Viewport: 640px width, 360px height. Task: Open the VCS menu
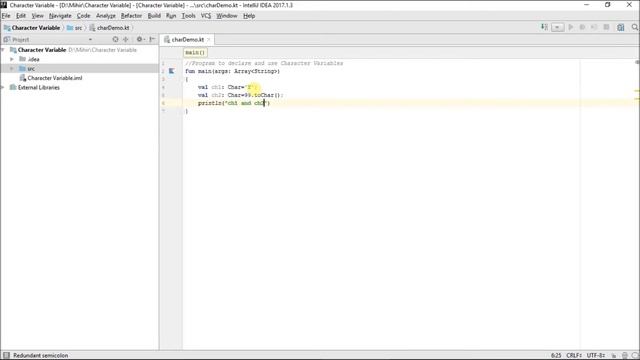(x=206, y=16)
